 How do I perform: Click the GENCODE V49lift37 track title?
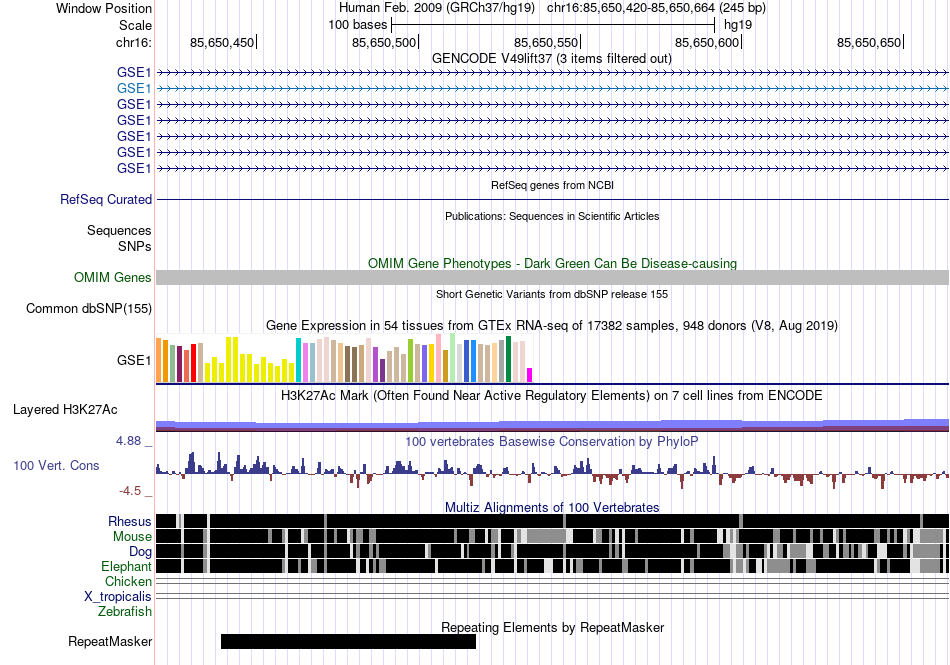point(551,59)
